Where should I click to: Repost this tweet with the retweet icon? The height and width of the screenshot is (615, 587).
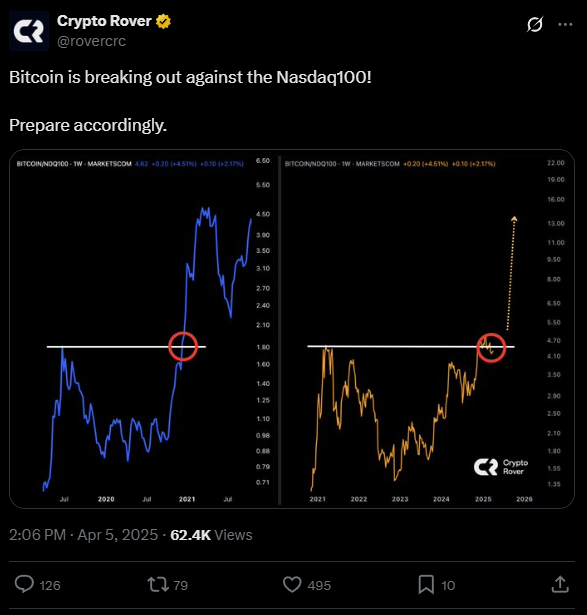158,584
